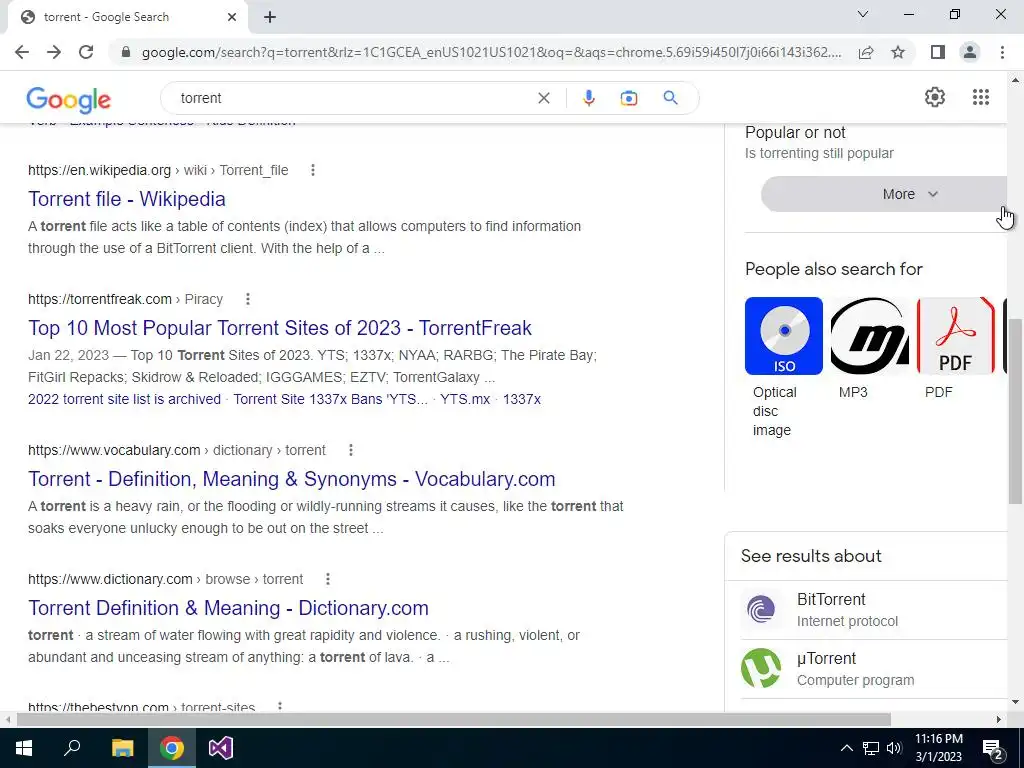Open options for the TorrentFreak result
Image resolution: width=1024 pixels, height=768 pixels.
(x=248, y=299)
